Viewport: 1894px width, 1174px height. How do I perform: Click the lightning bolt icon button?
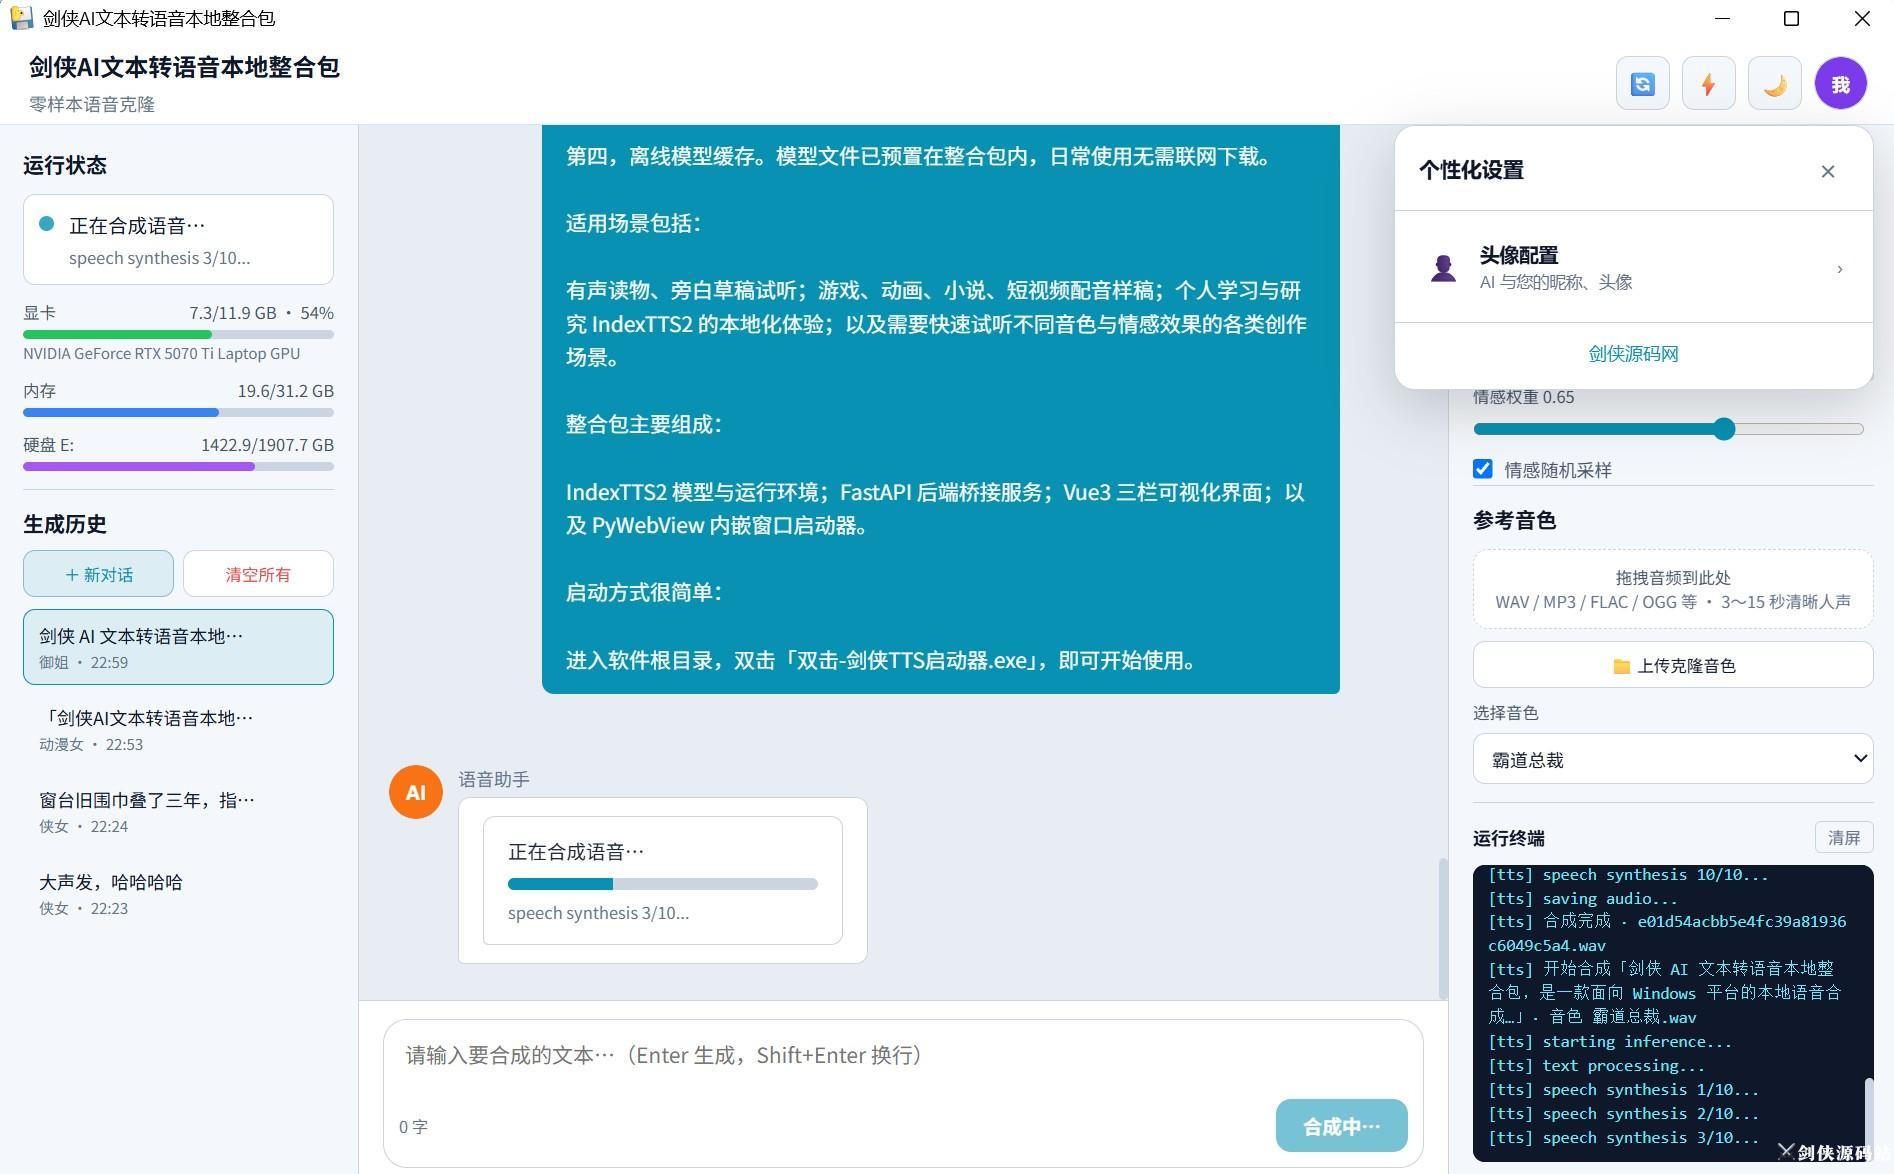tap(1708, 84)
